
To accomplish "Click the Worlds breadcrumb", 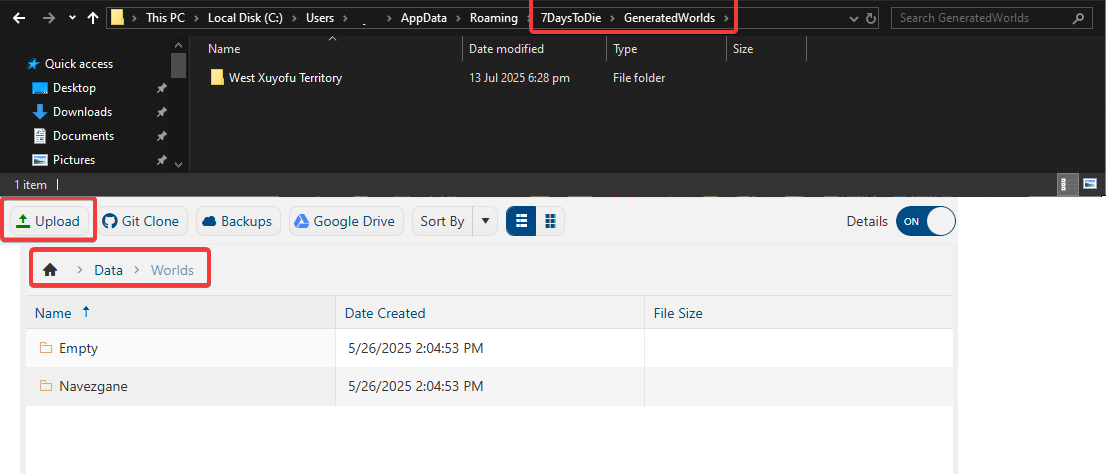I will coord(172,269).
